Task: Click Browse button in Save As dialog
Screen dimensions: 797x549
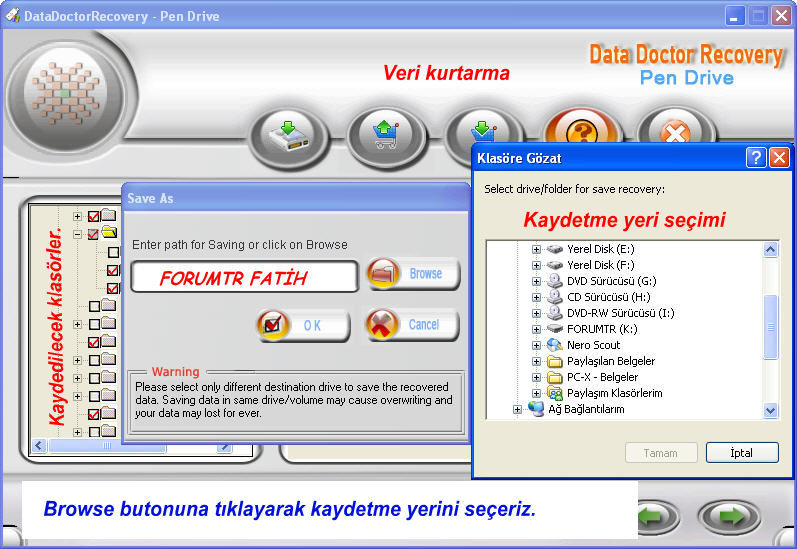Action: 414,274
